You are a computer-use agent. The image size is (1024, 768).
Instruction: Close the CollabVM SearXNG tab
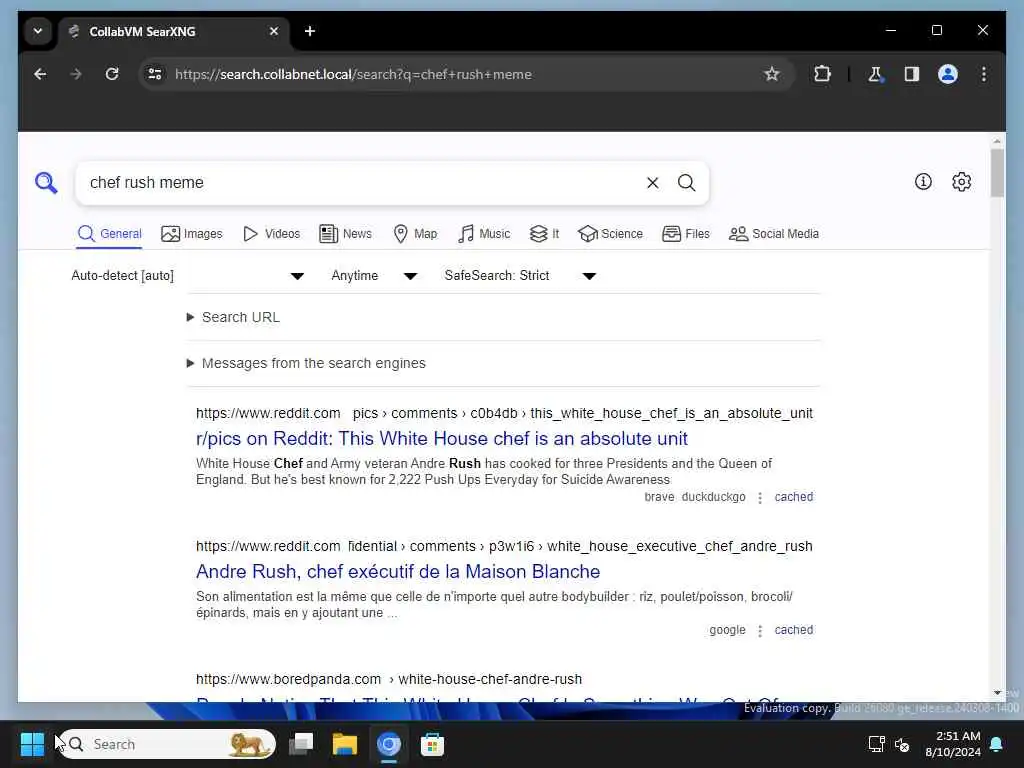(274, 31)
